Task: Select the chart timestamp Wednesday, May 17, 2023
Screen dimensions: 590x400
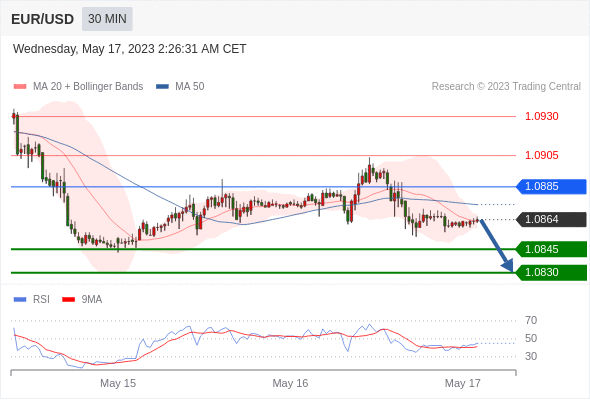Action: tap(129, 49)
